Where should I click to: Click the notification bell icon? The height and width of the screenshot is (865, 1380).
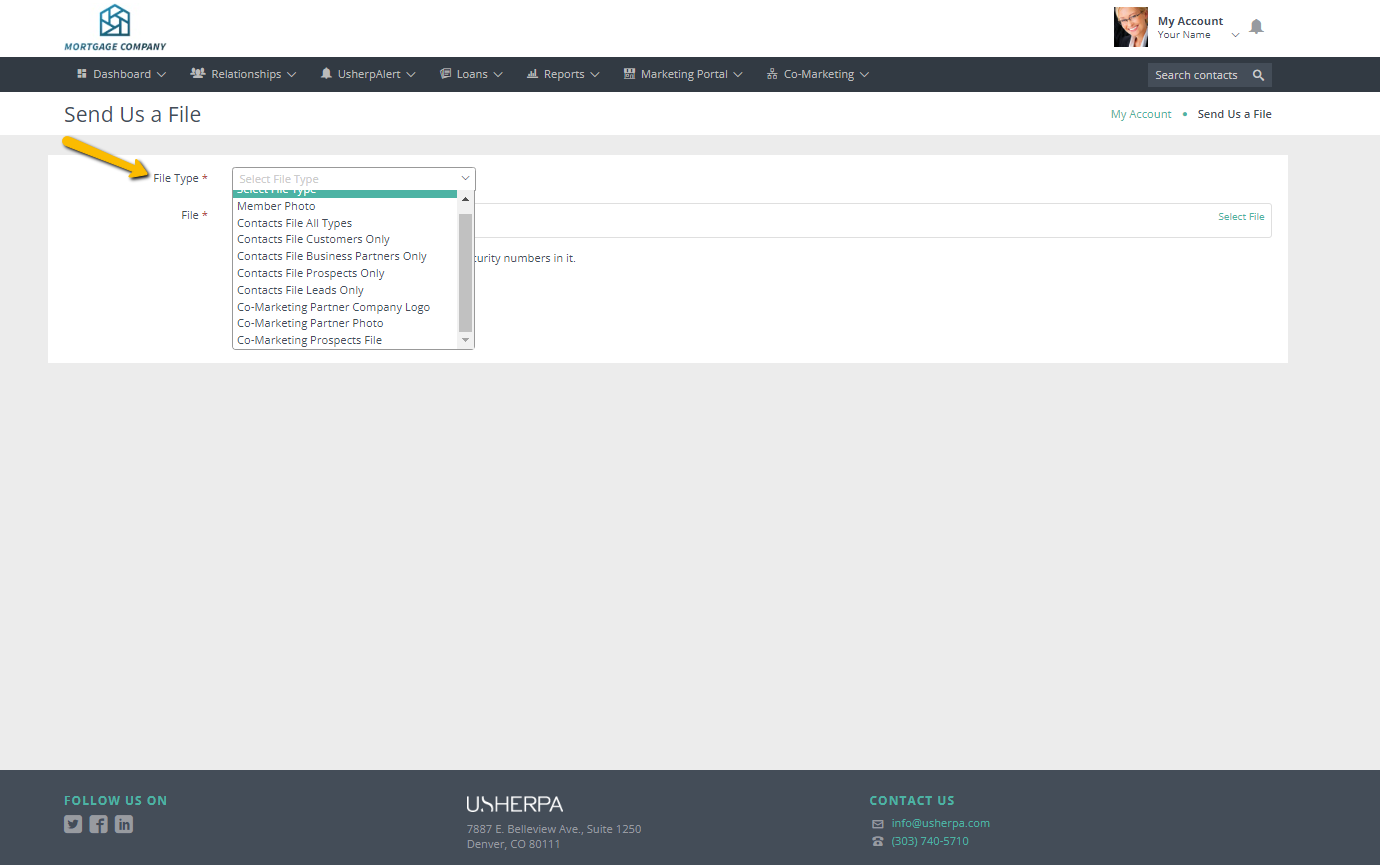1256,27
